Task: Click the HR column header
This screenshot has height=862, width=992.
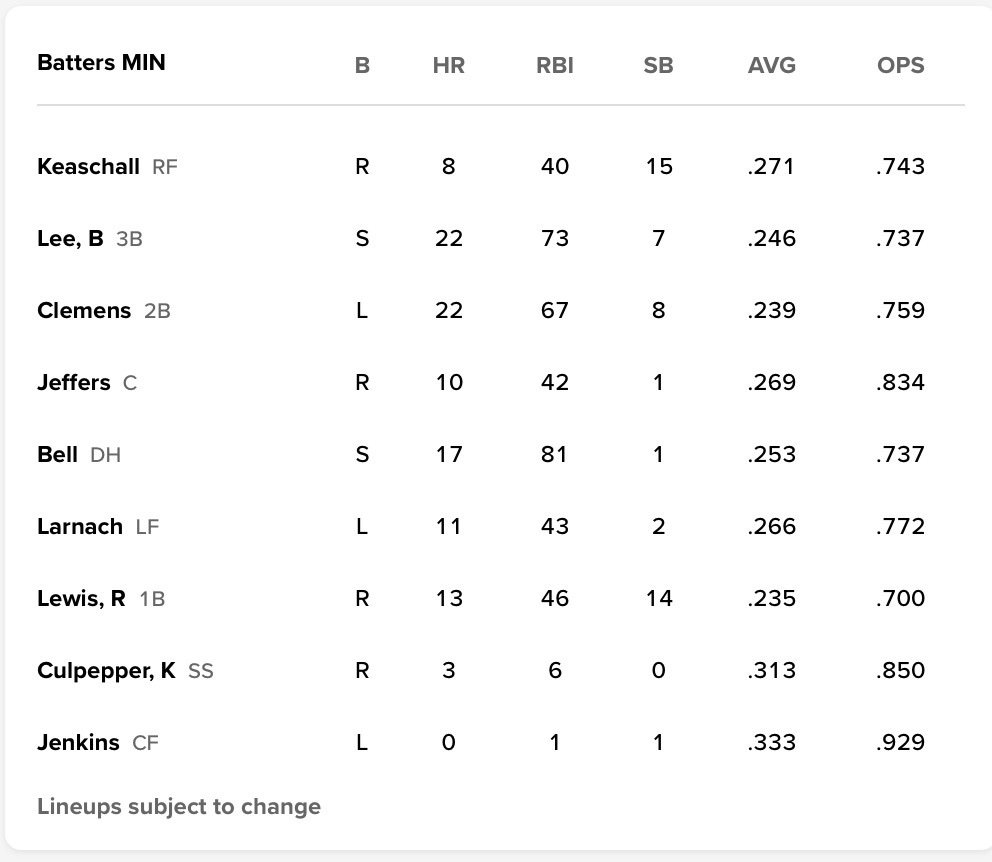Action: tap(449, 65)
